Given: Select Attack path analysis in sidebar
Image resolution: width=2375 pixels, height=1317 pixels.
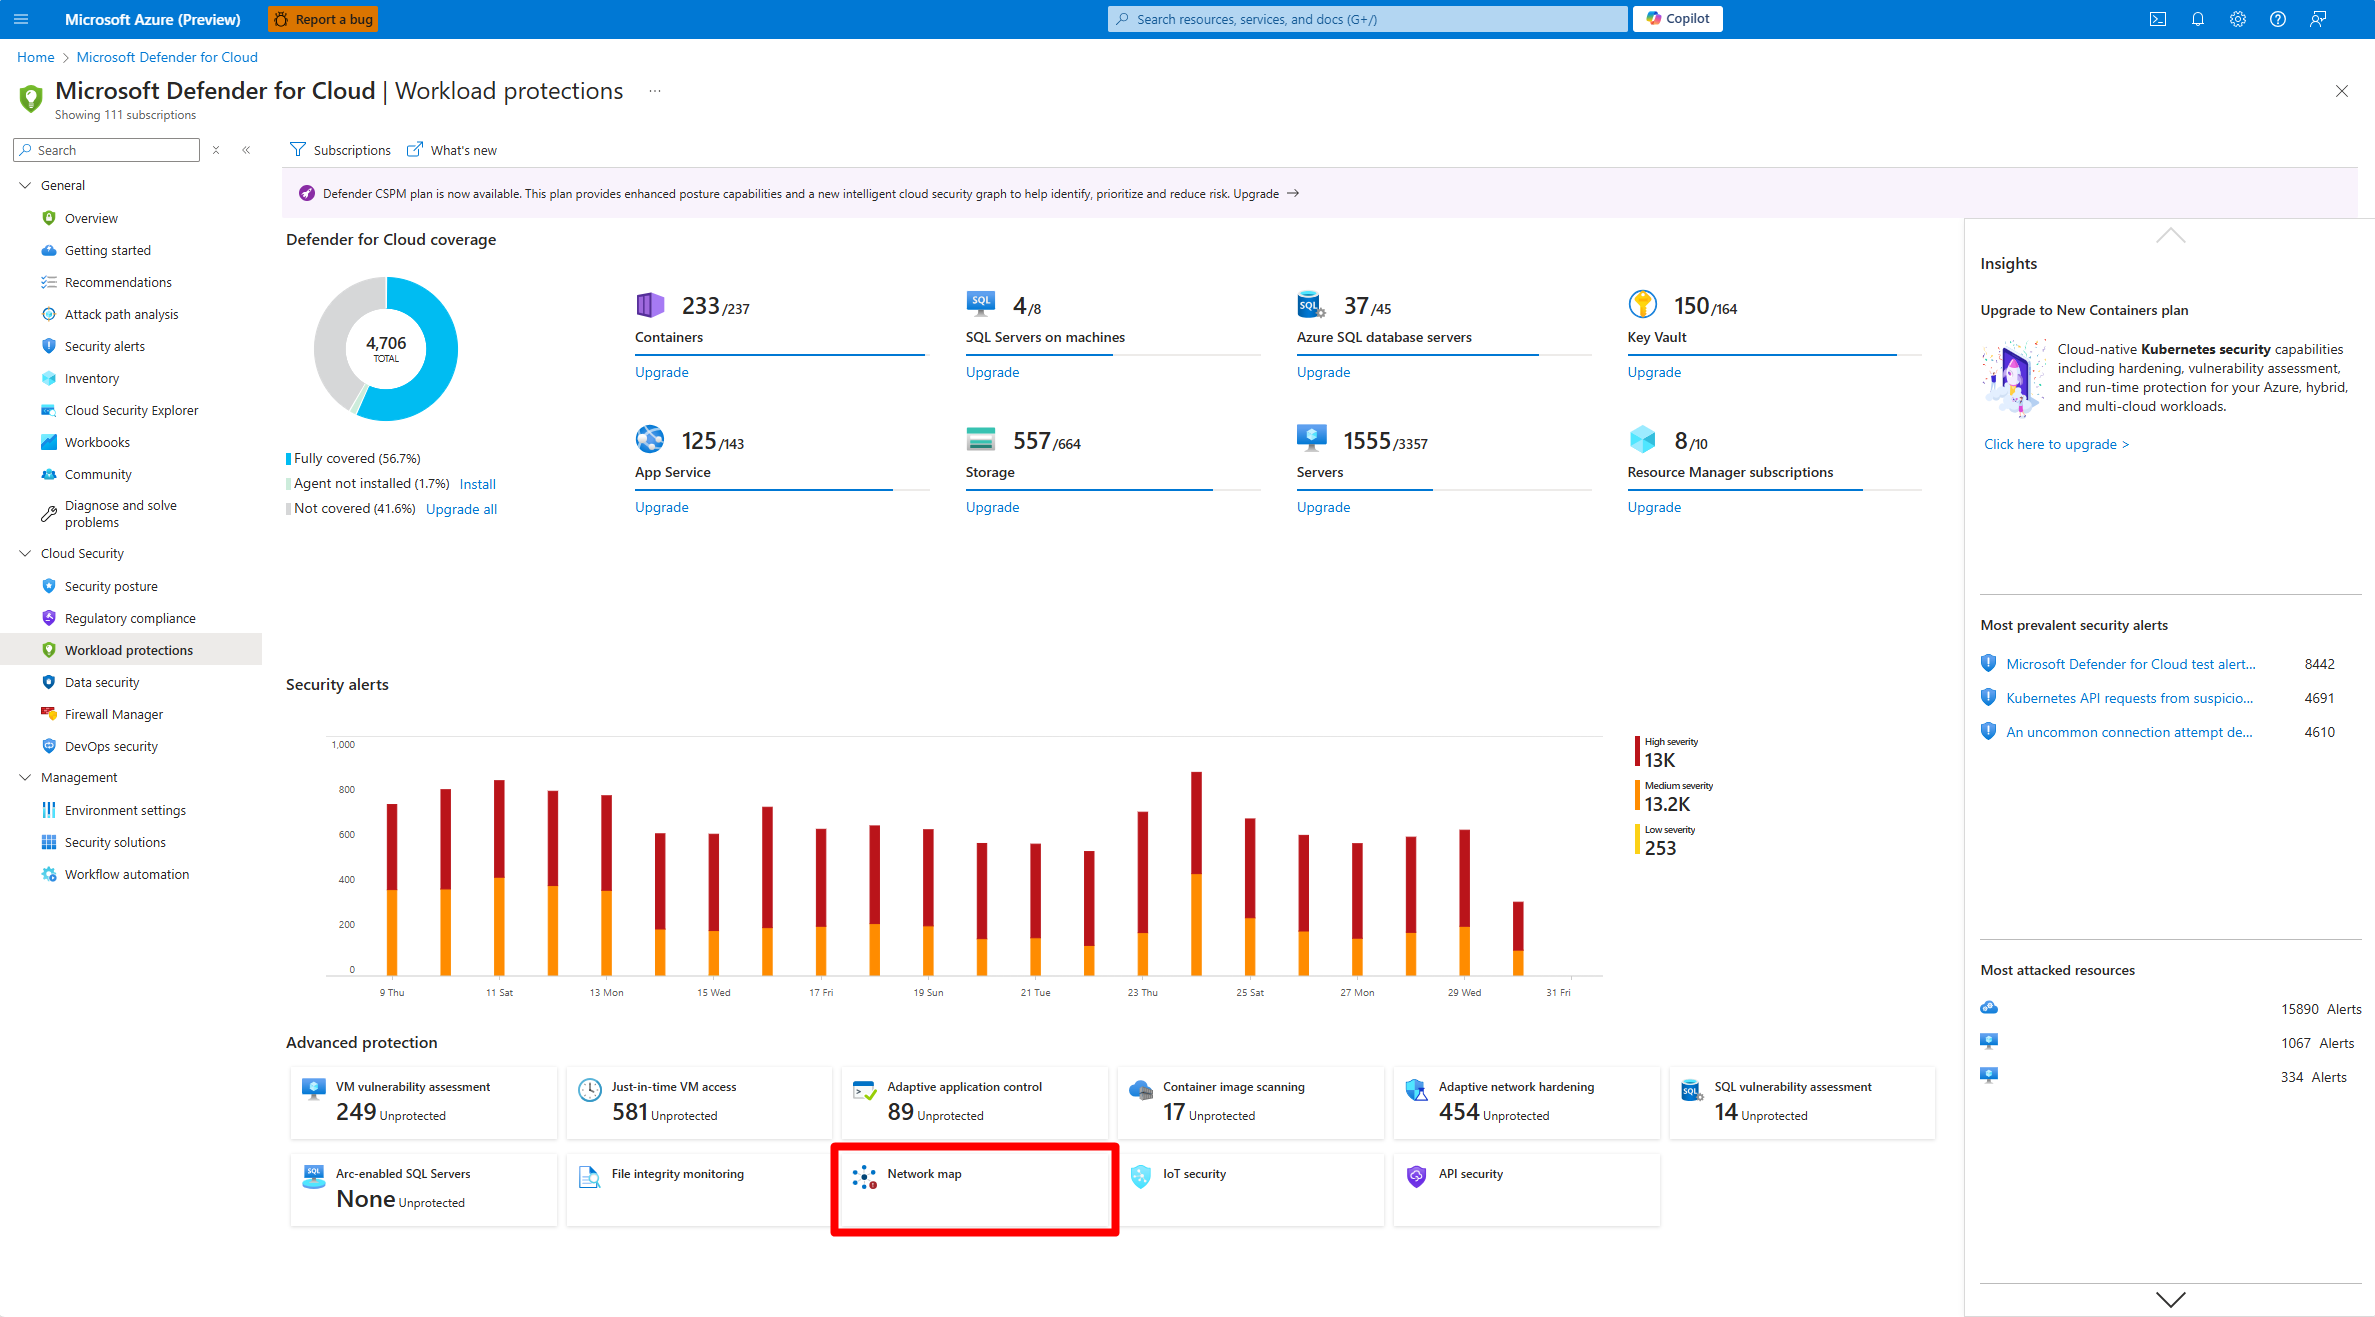Looking at the screenshot, I should [x=121, y=314].
